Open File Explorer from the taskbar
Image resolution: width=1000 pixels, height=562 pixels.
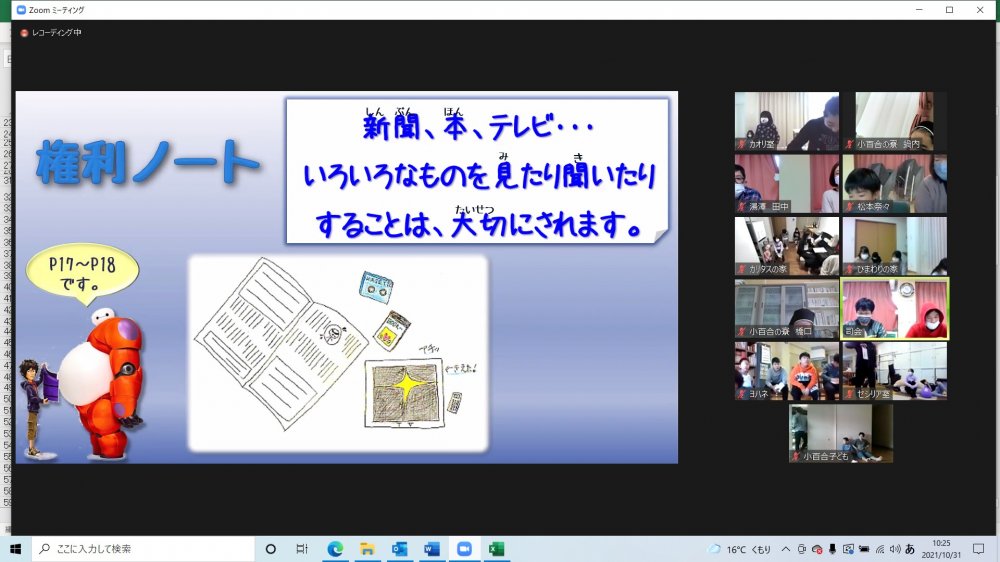[x=367, y=549]
